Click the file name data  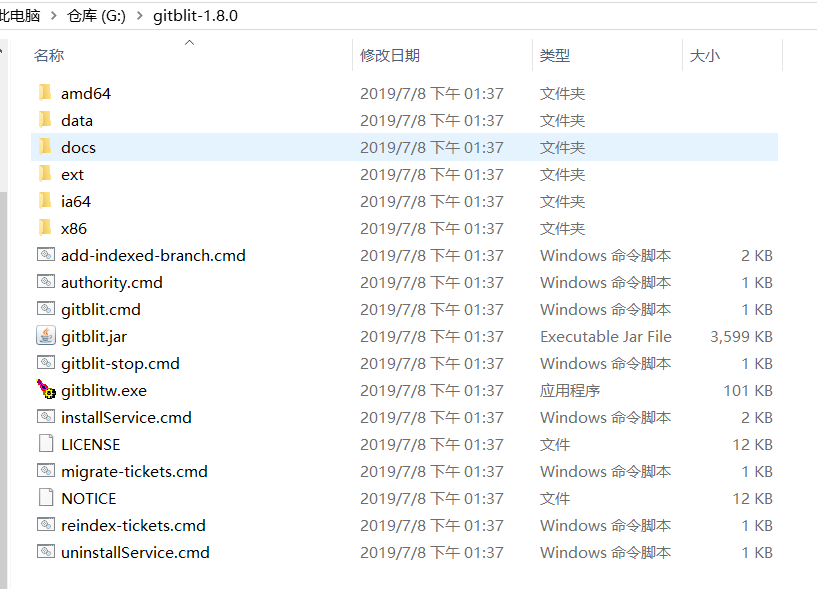click(x=77, y=120)
